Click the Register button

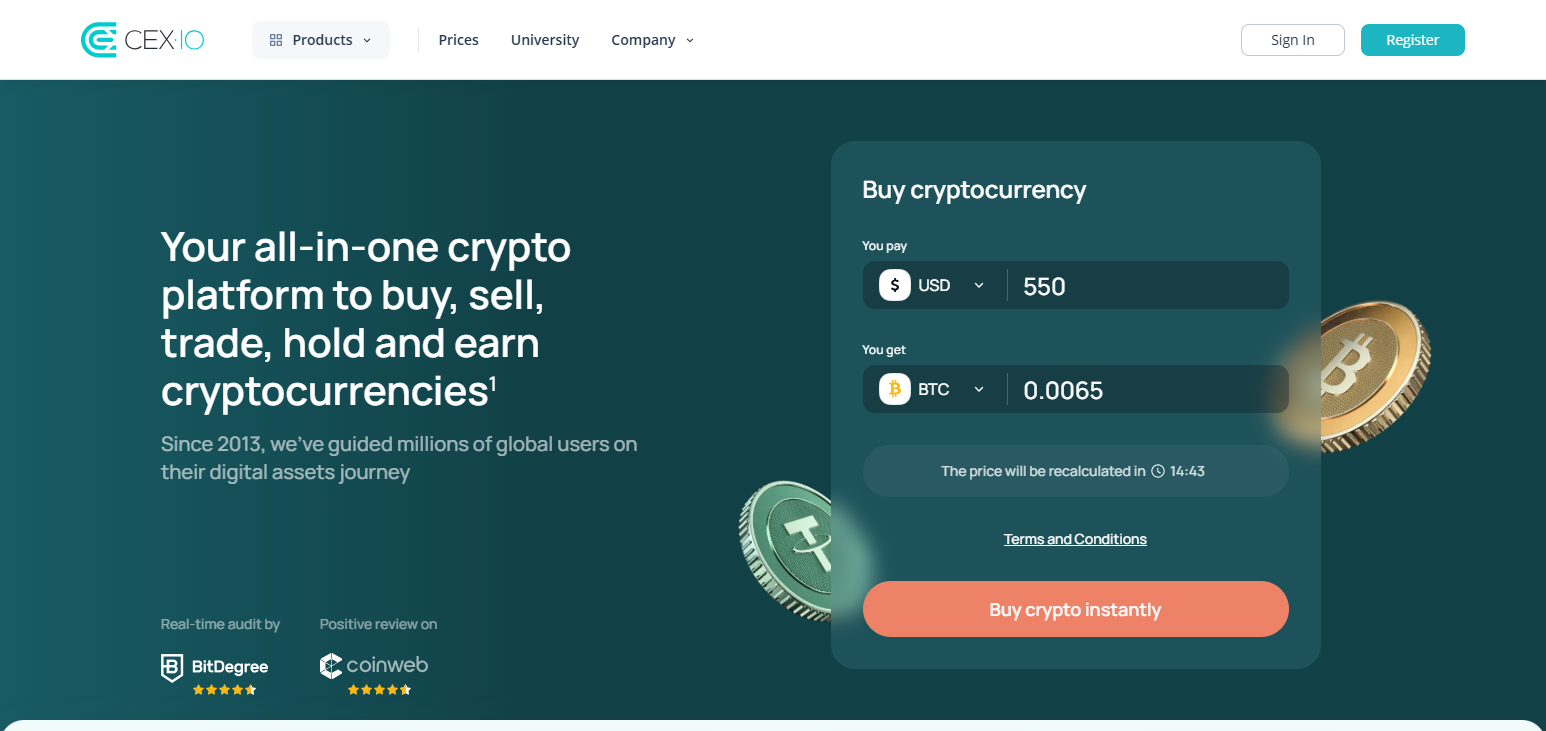pyautogui.click(x=1412, y=39)
